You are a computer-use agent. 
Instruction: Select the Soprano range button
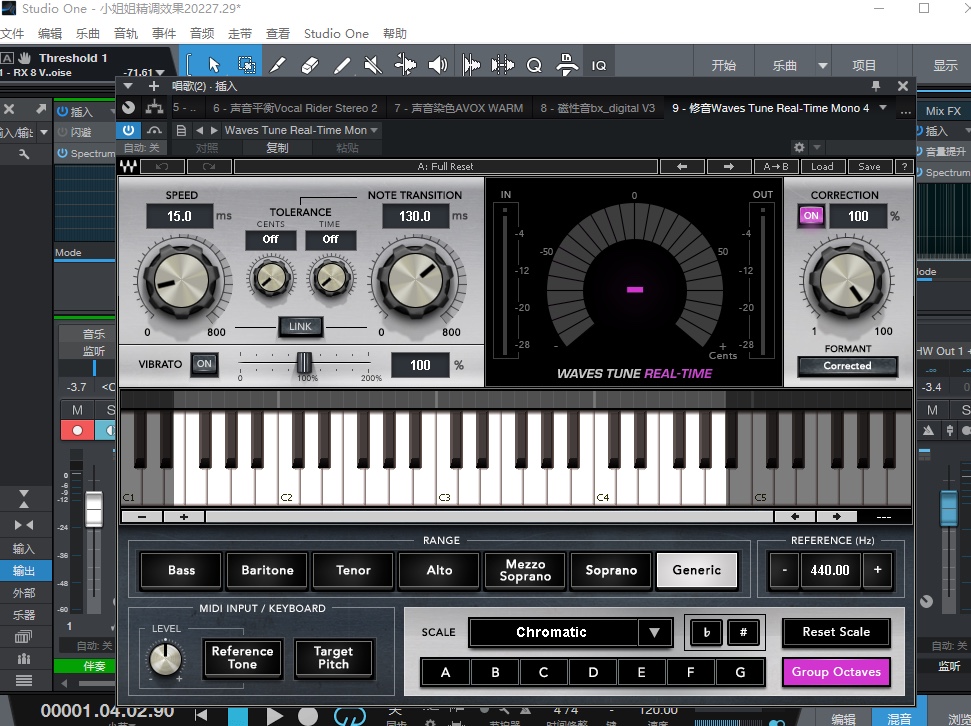click(x=611, y=570)
